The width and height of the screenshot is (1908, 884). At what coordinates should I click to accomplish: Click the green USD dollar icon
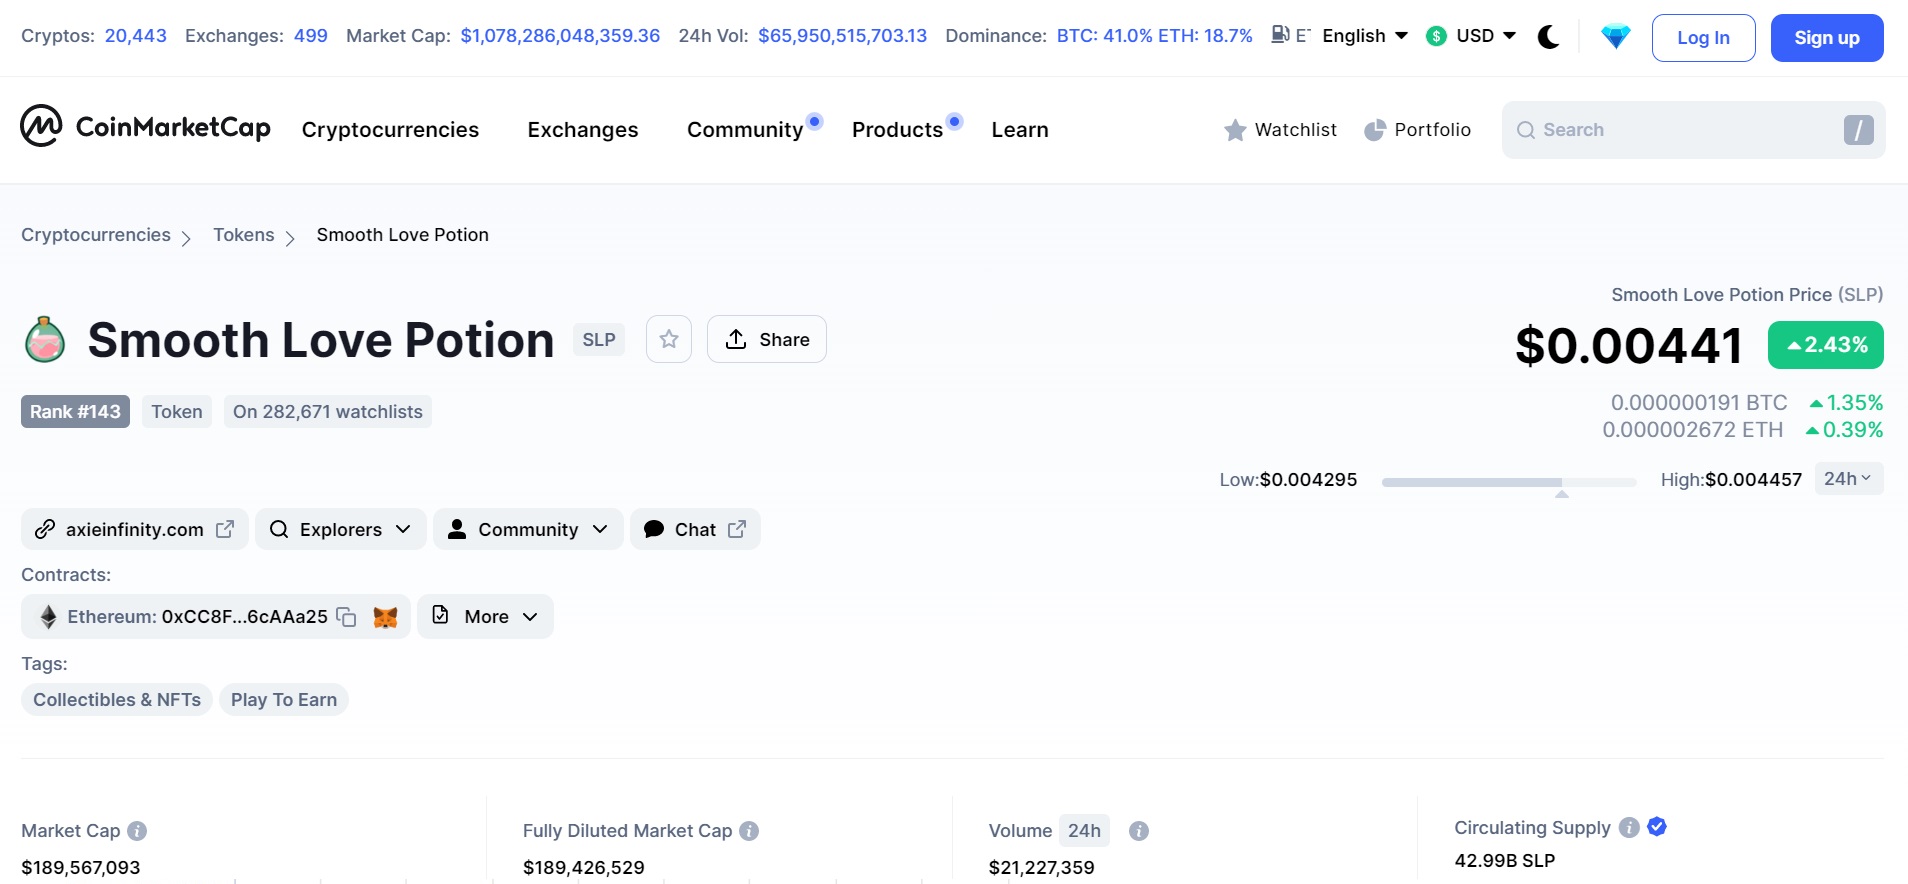click(x=1437, y=36)
